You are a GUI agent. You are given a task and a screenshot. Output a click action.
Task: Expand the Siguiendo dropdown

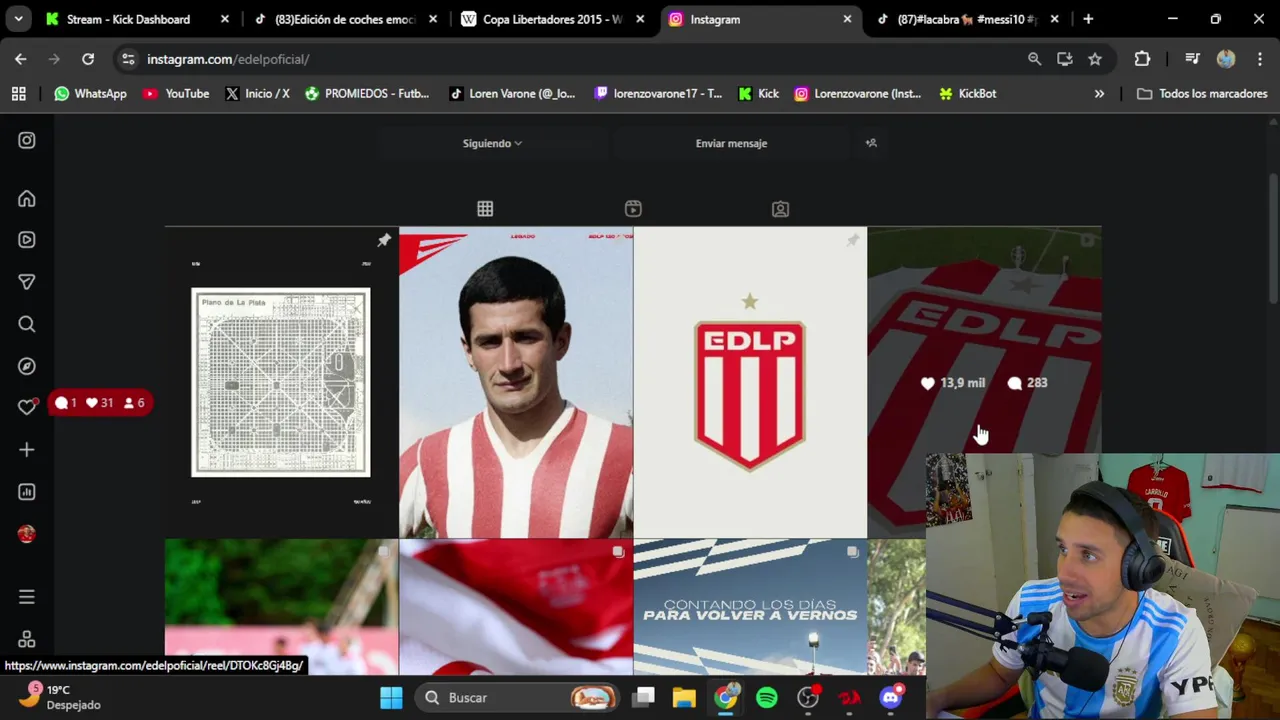click(x=492, y=143)
